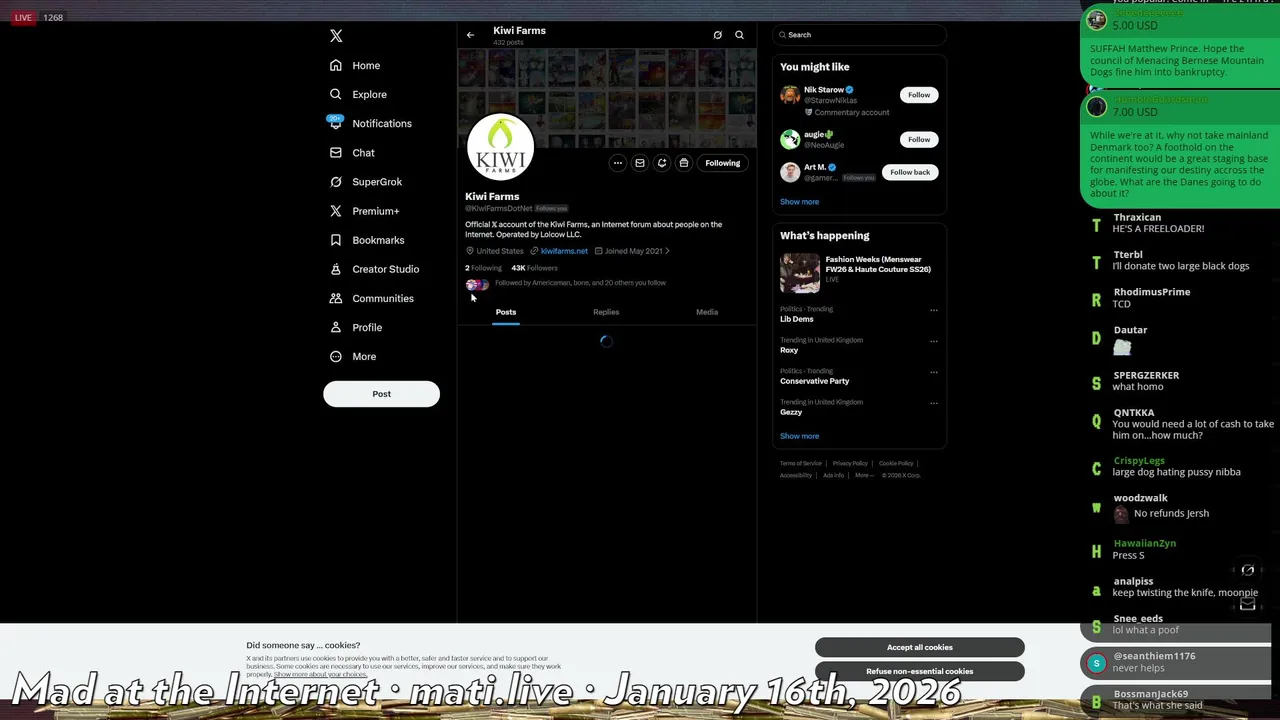Click the Post button
The height and width of the screenshot is (720, 1280).
tap(381, 394)
